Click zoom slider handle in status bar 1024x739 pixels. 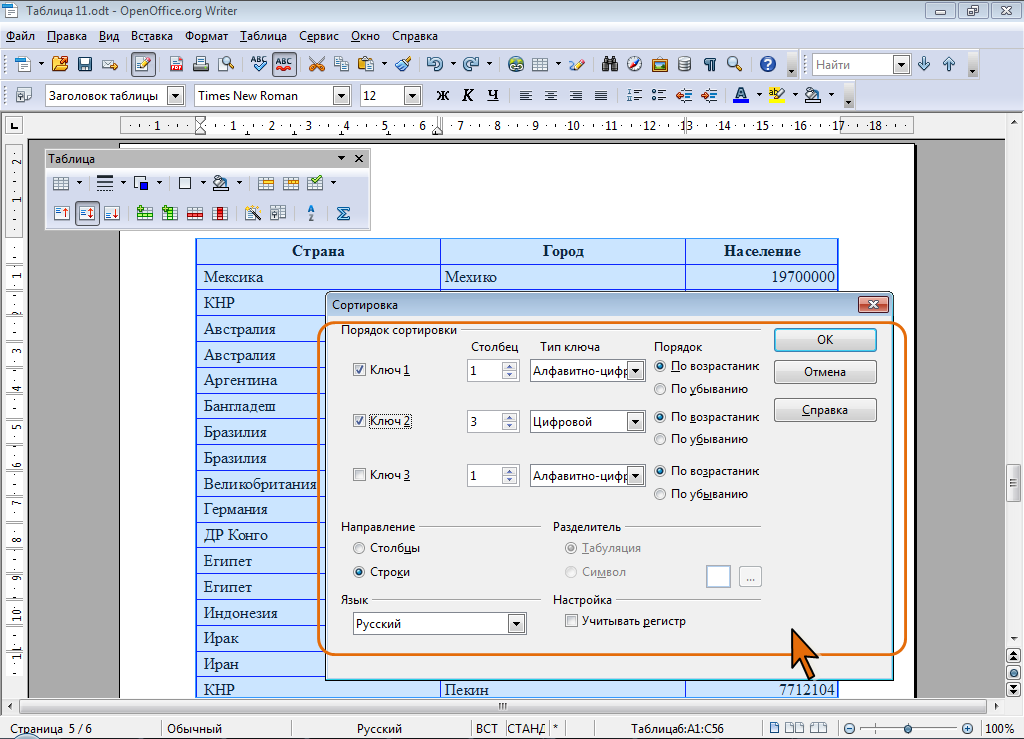908,728
